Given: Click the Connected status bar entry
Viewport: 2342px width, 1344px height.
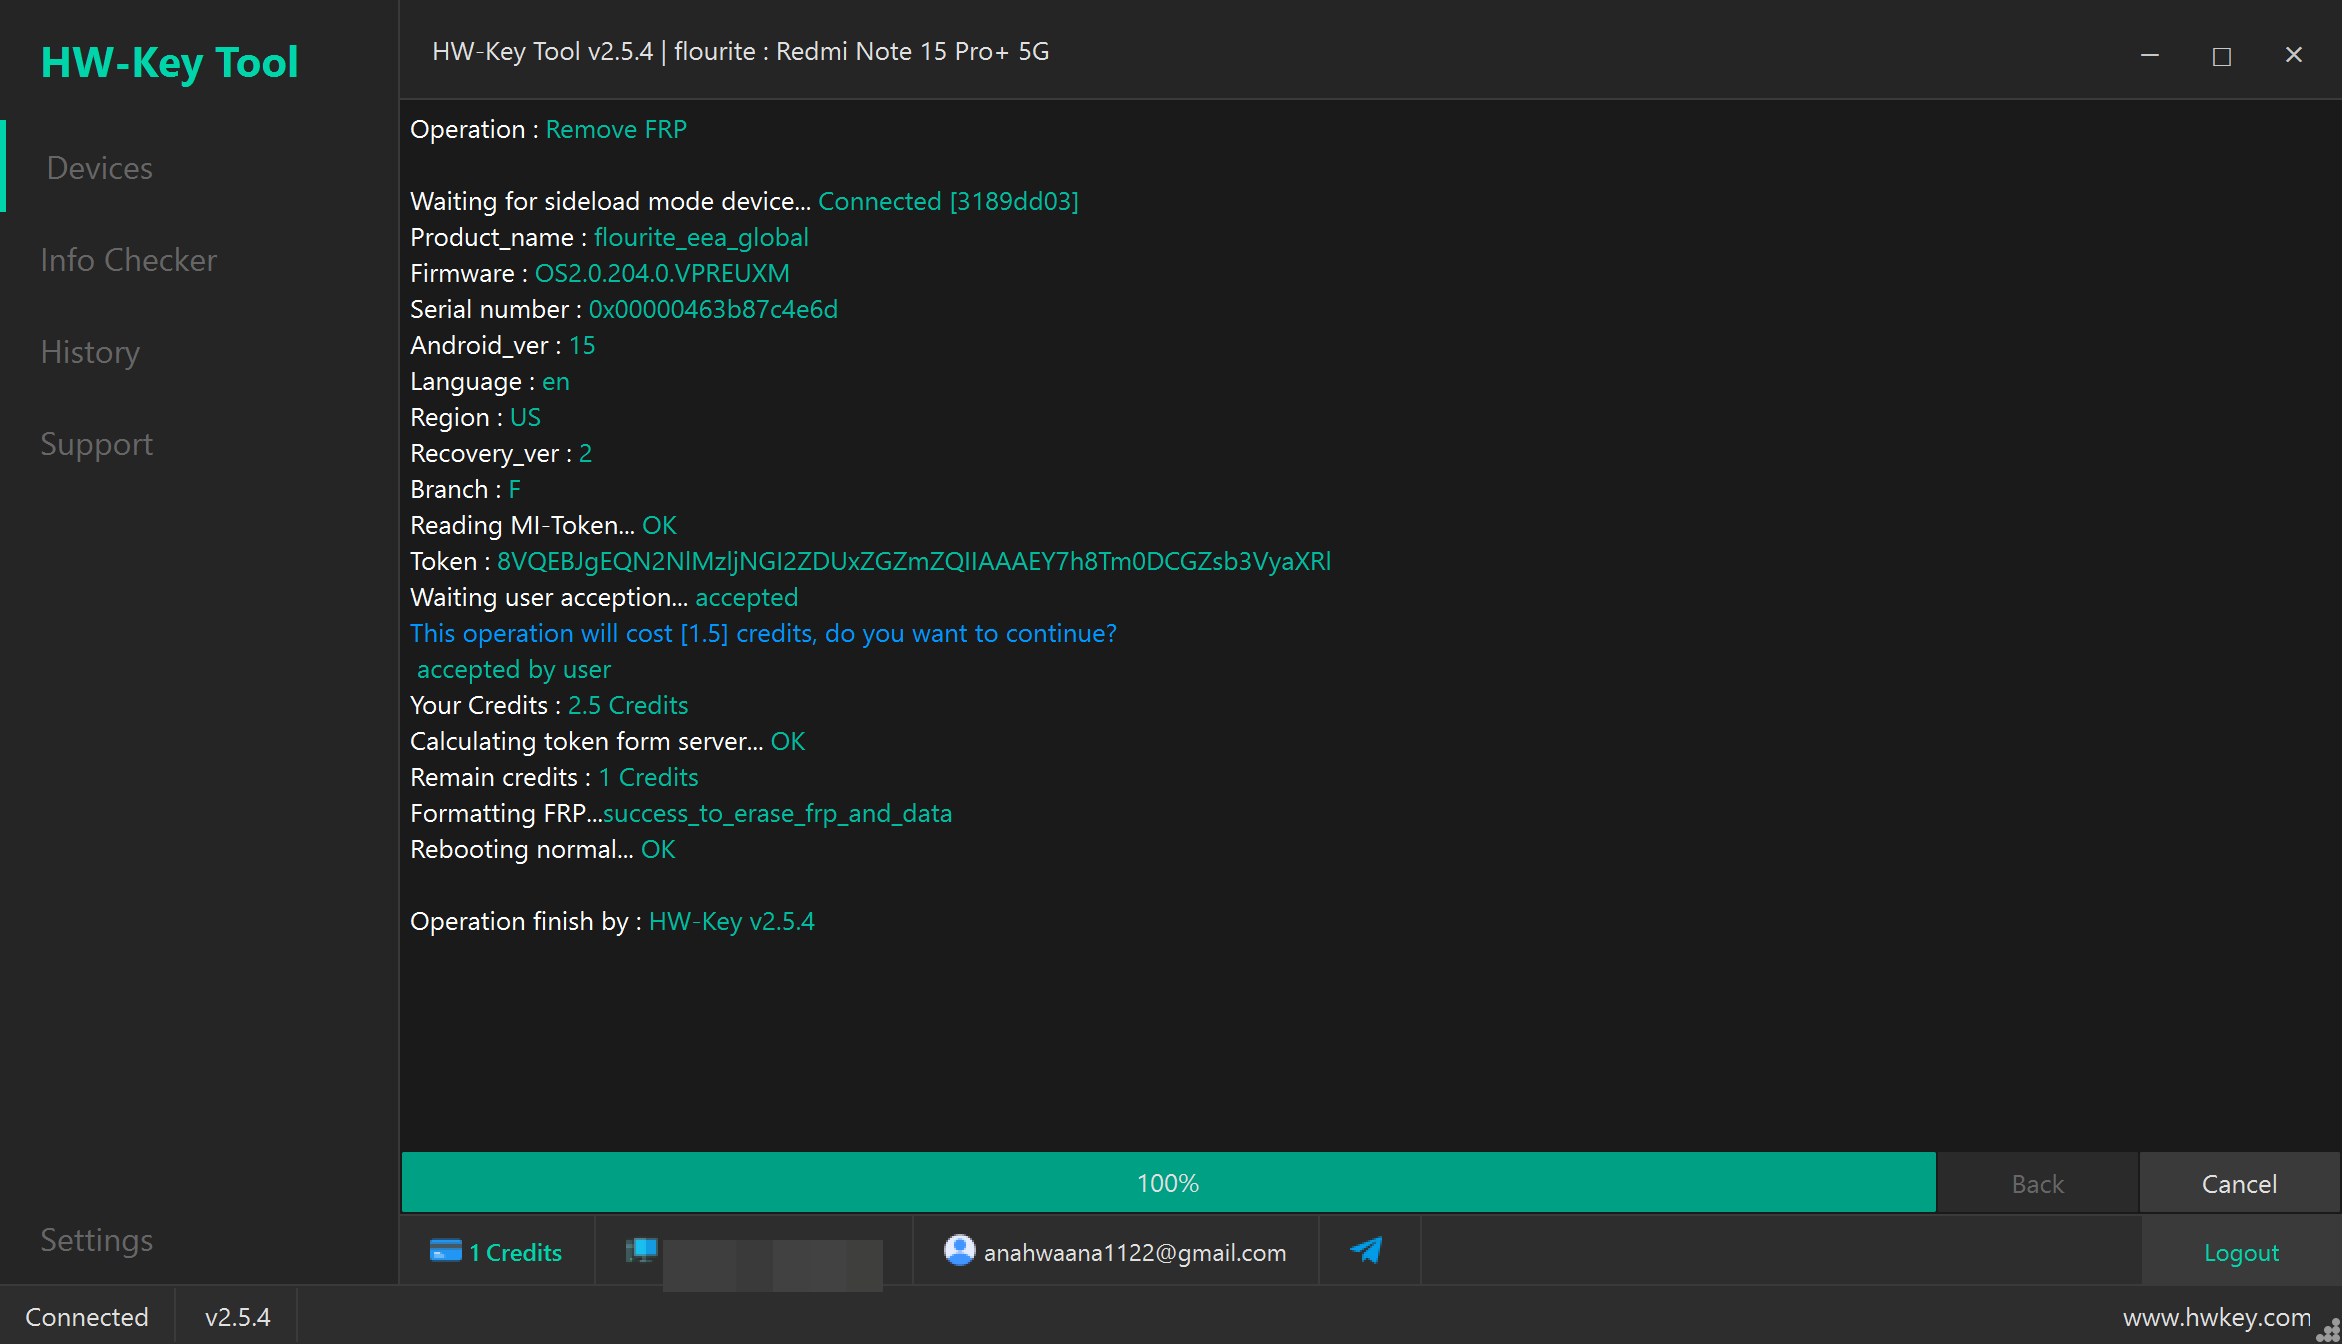Looking at the screenshot, I should [87, 1317].
